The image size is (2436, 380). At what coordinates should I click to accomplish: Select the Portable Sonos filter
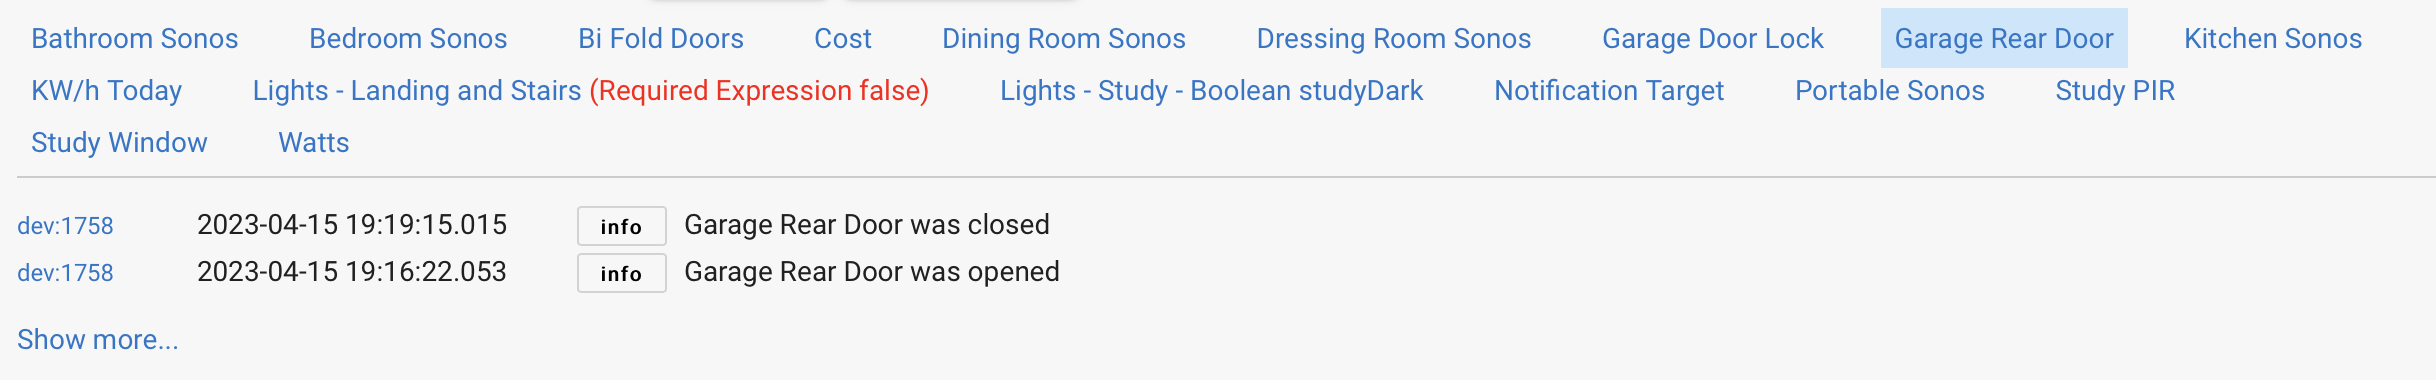click(x=1890, y=91)
